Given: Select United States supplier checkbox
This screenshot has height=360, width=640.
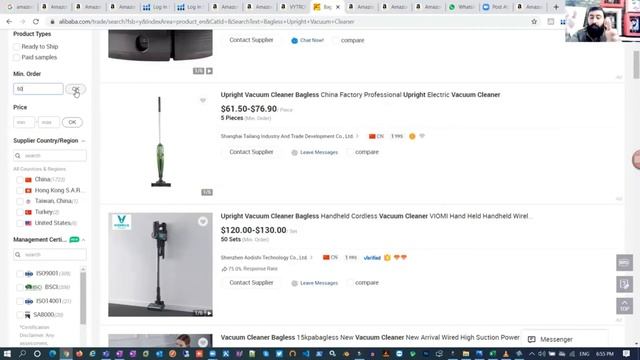Looking at the screenshot, I should point(20,223).
